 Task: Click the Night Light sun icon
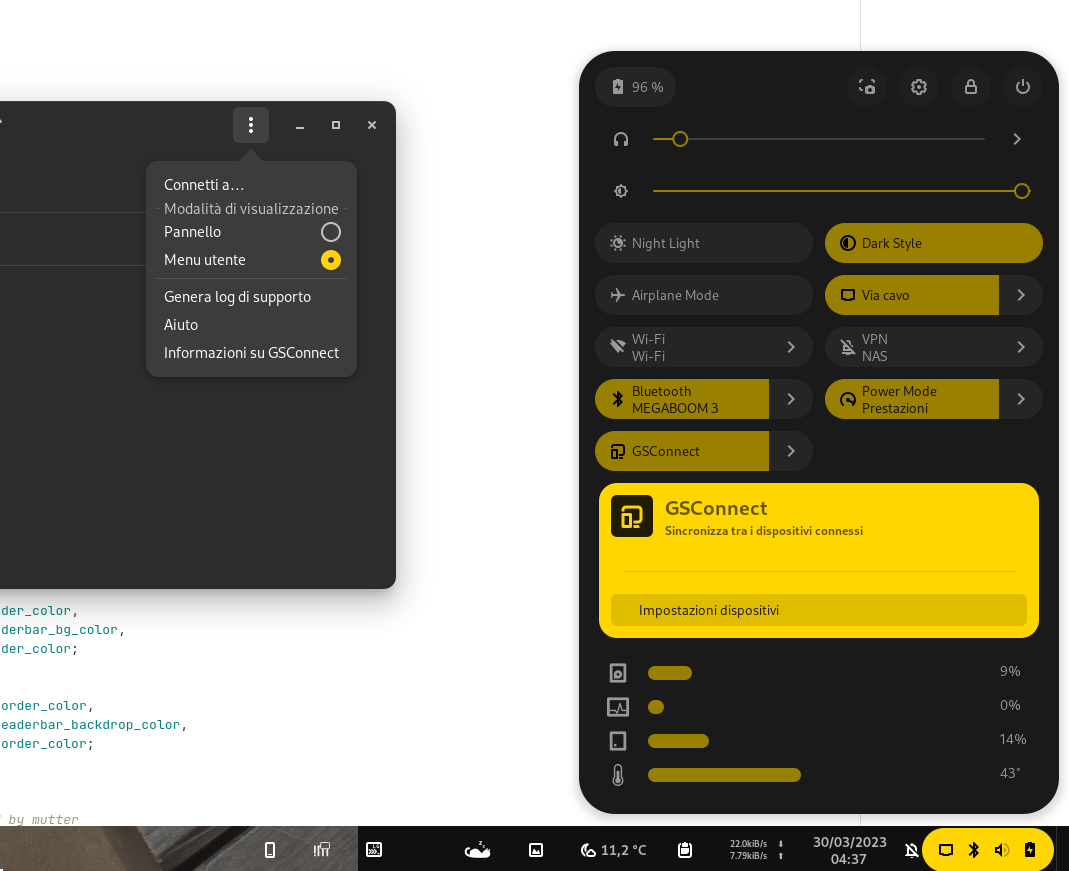click(618, 243)
